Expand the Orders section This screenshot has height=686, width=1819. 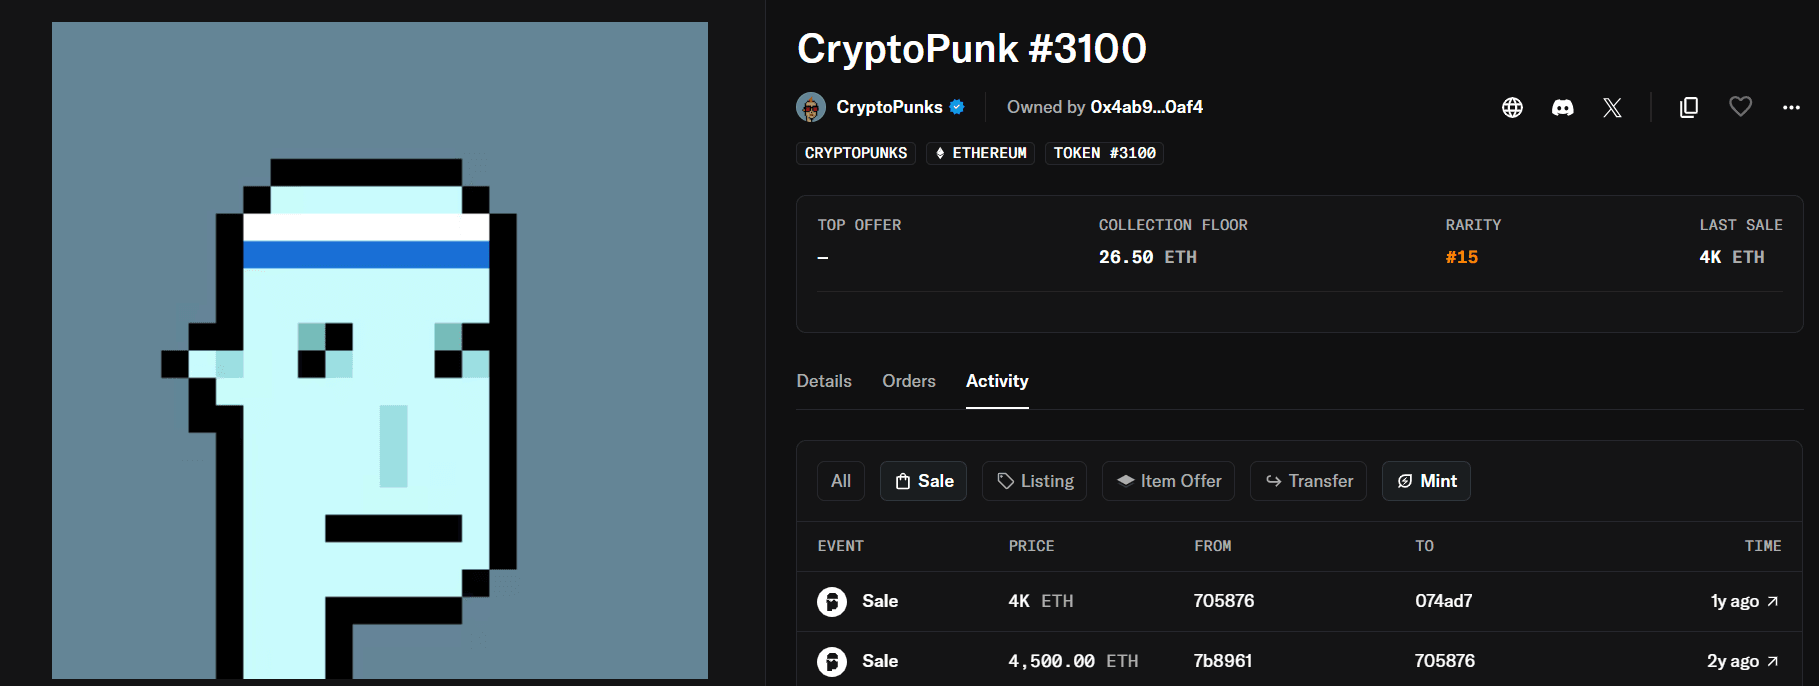coord(908,381)
